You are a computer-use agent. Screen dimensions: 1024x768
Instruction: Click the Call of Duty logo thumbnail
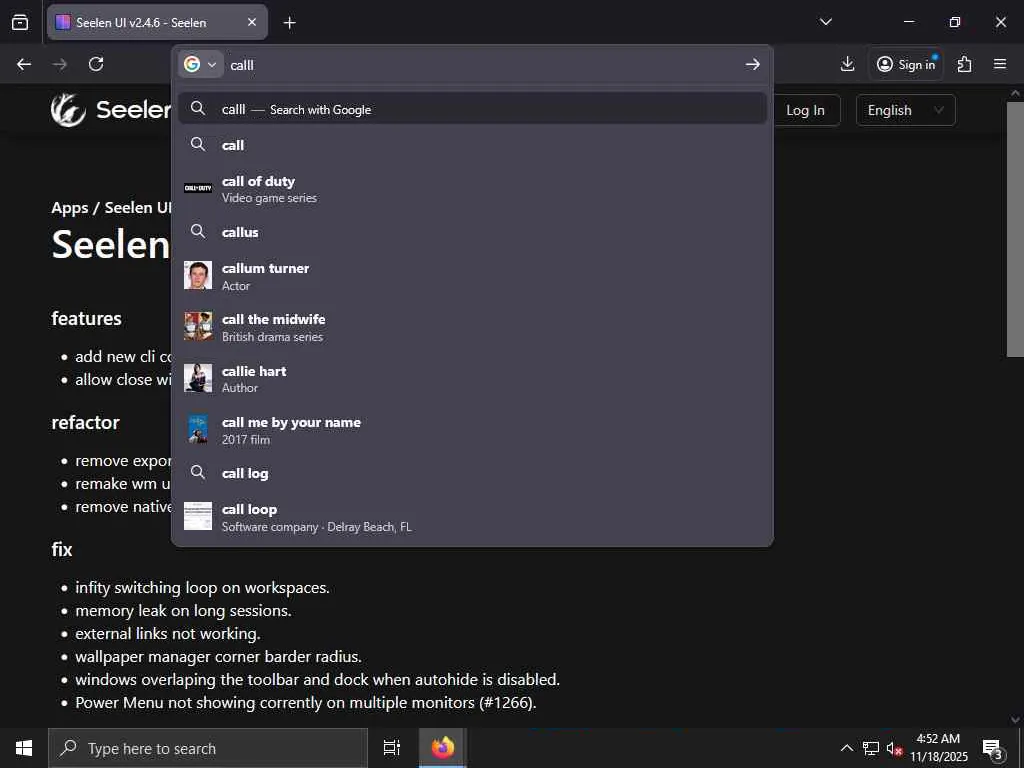pyautogui.click(x=198, y=188)
